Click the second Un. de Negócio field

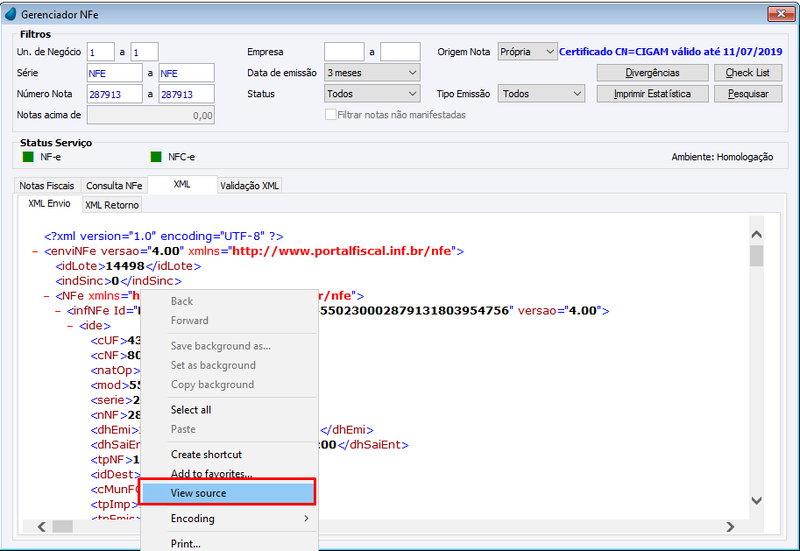pos(144,52)
